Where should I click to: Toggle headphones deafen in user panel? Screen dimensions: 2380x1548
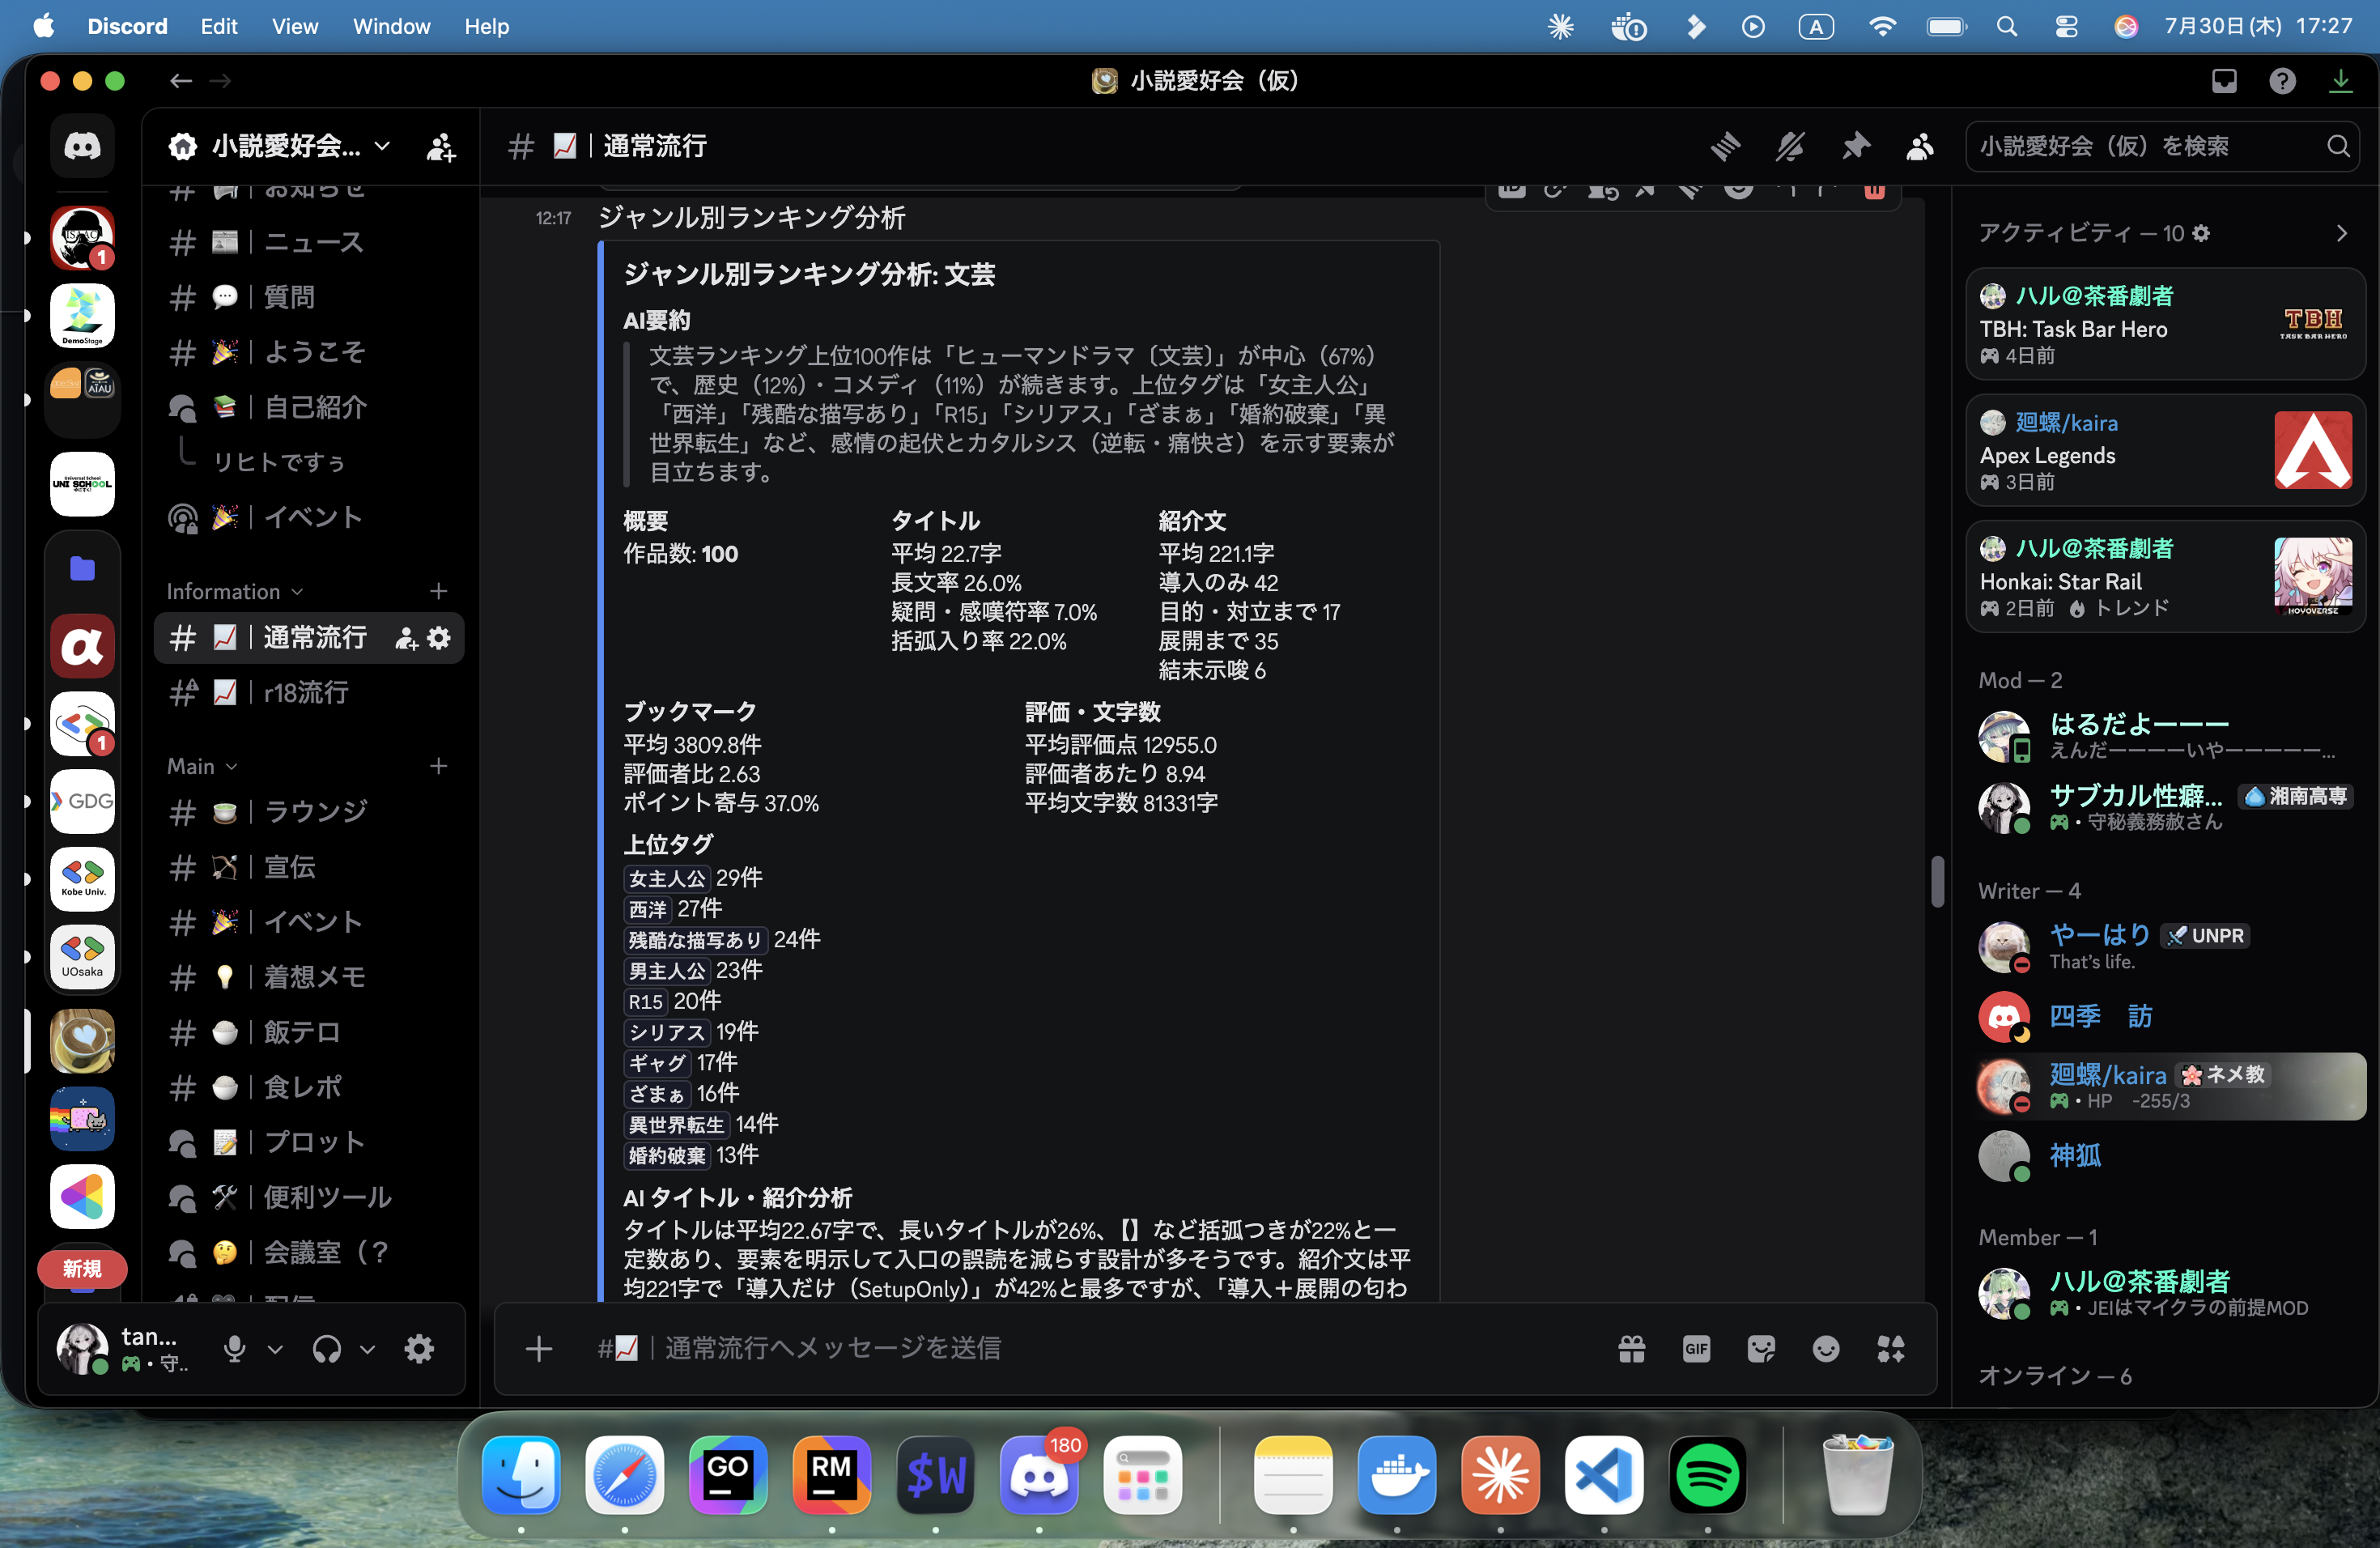pyautogui.click(x=327, y=1349)
